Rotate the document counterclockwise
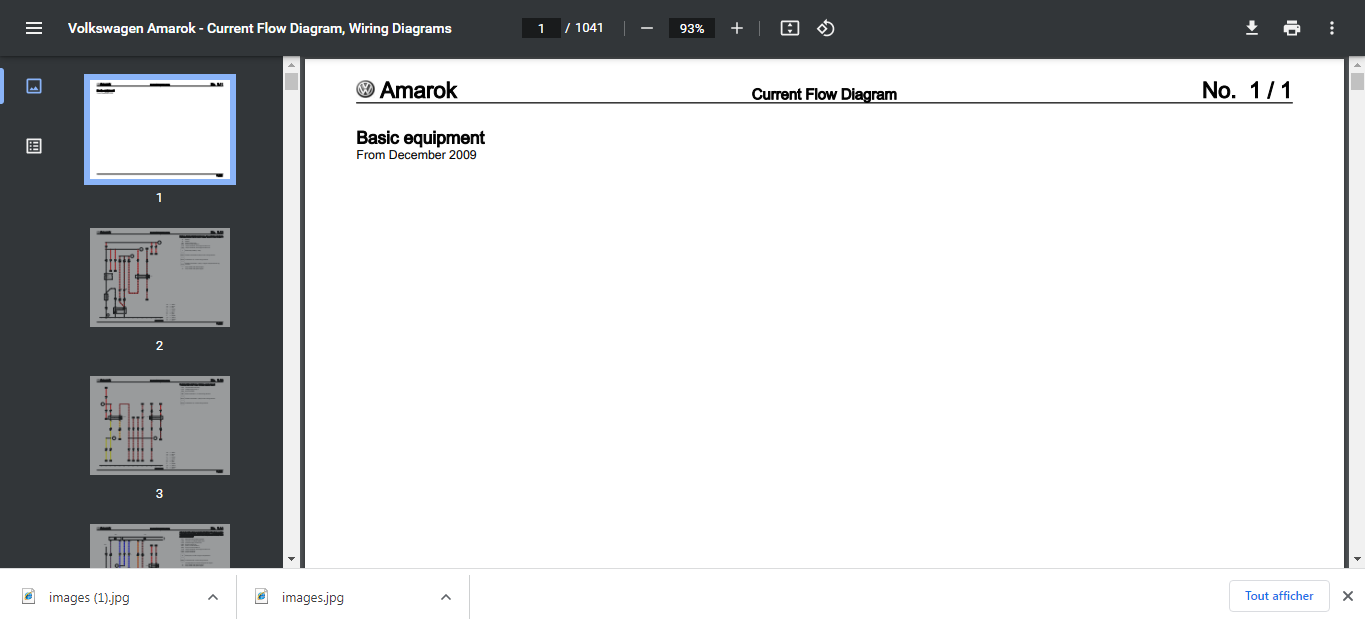The width and height of the screenshot is (1365, 625). click(x=826, y=28)
